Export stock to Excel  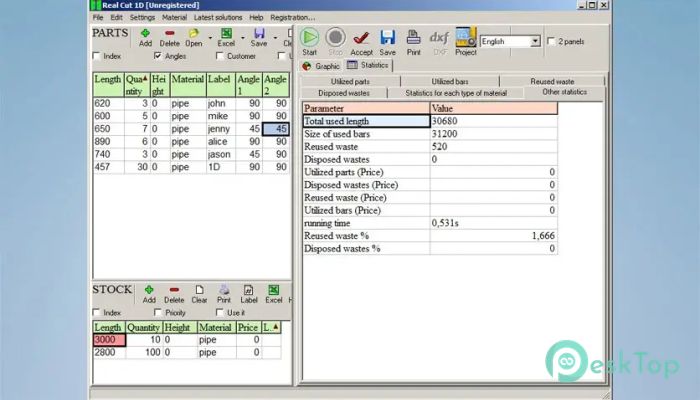point(274,295)
